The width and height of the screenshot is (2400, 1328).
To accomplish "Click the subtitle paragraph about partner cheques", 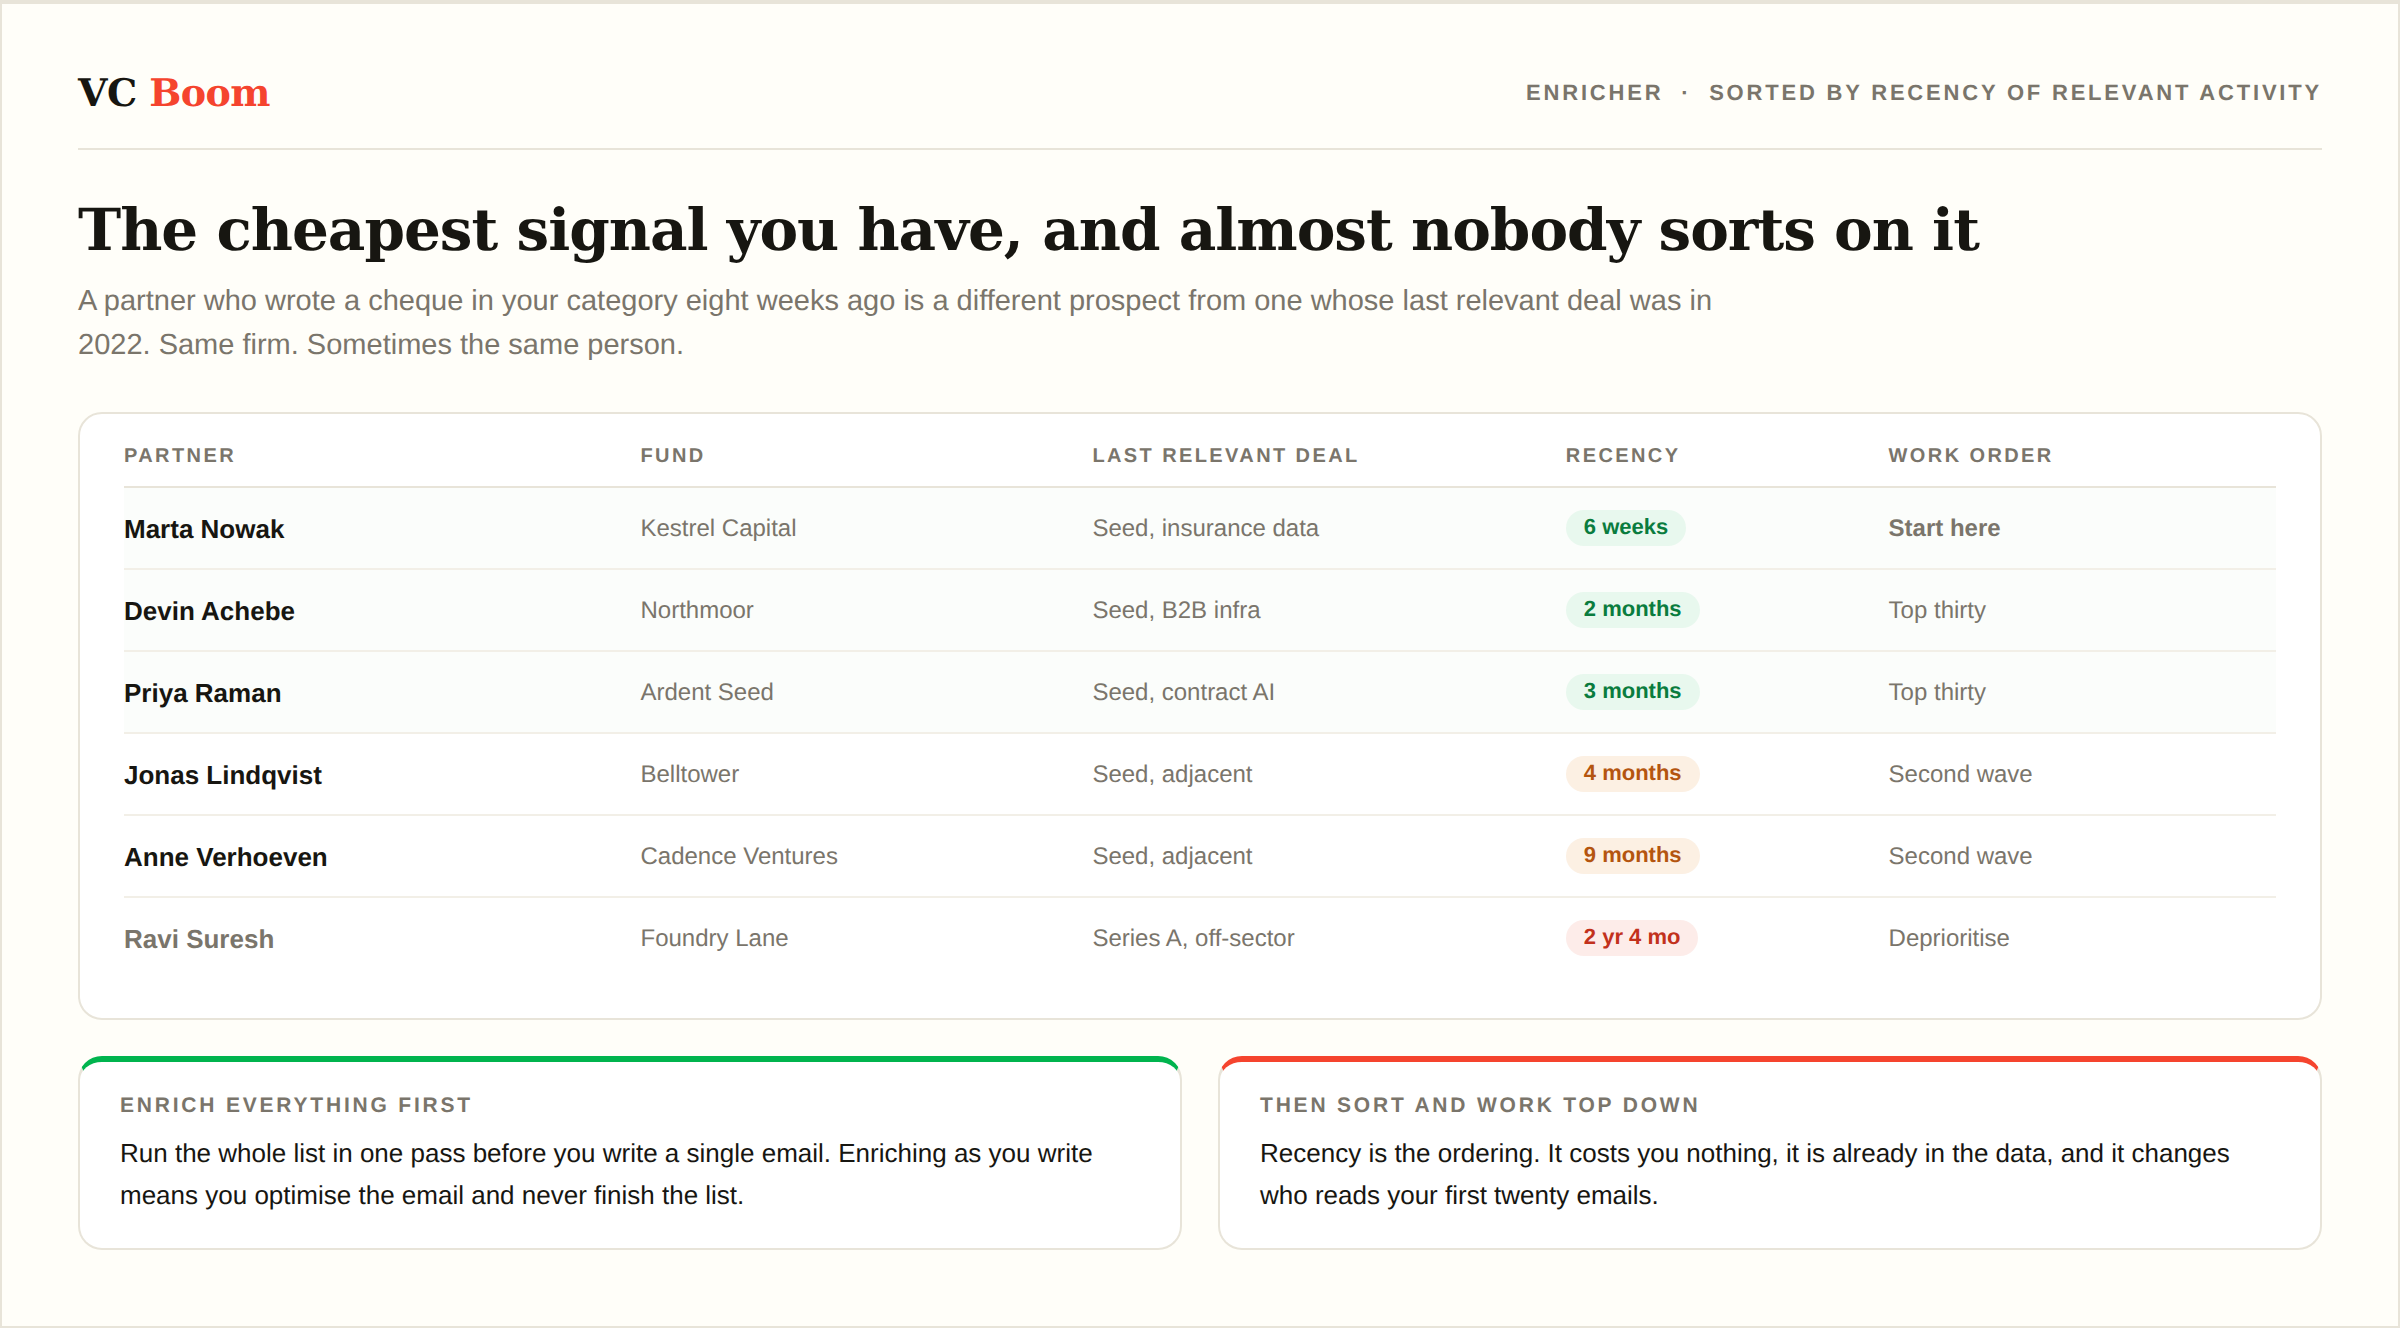I will 895,322.
